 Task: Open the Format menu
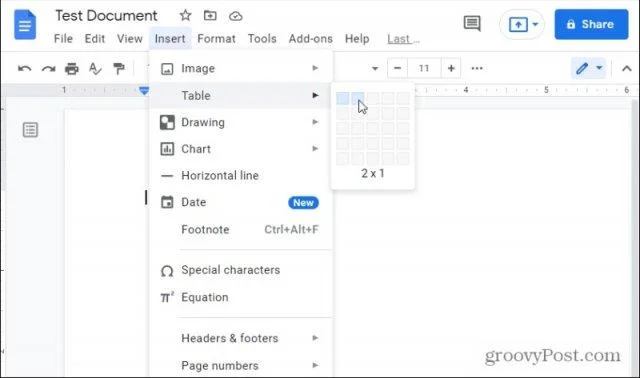[216, 39]
